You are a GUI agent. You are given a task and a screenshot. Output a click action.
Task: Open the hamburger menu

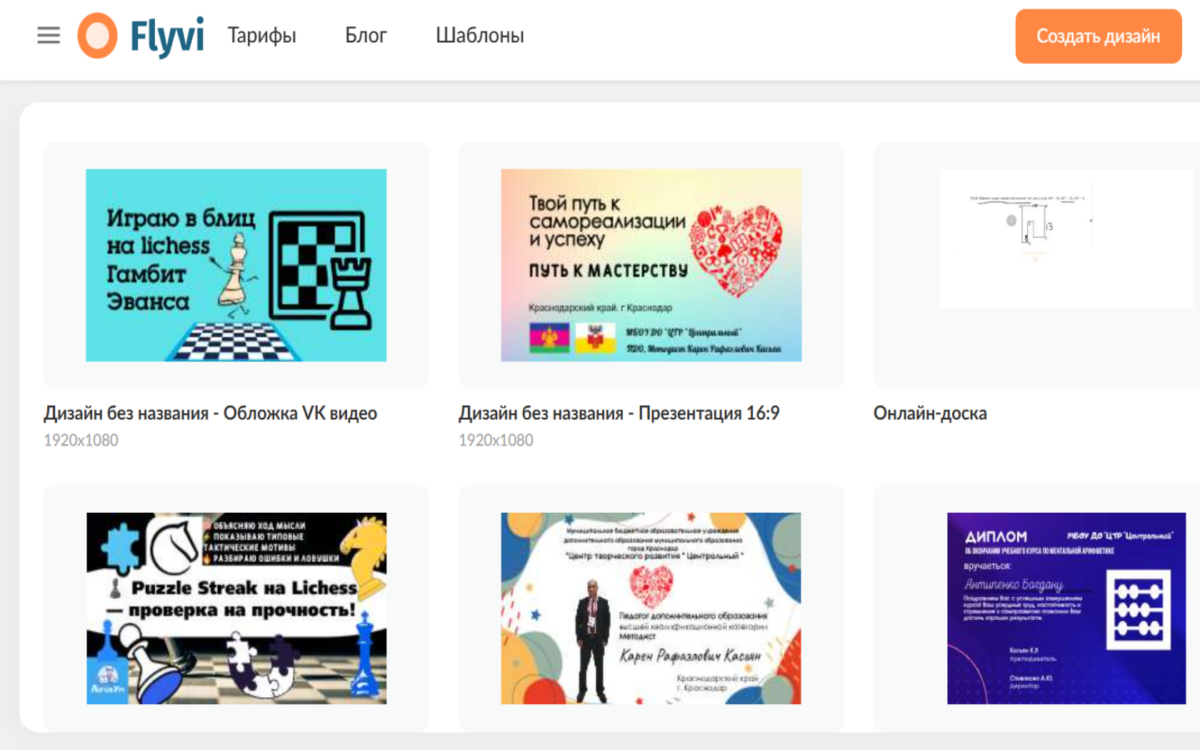coord(48,36)
